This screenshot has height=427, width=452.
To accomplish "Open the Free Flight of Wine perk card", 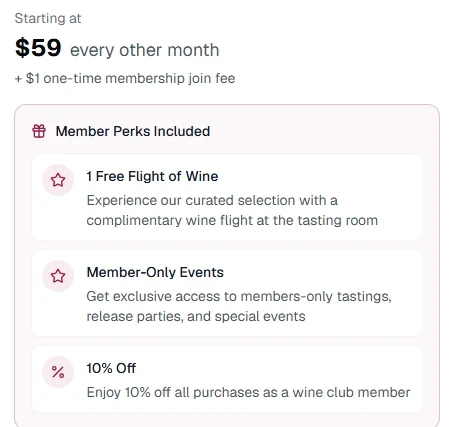I will click(x=227, y=197).
